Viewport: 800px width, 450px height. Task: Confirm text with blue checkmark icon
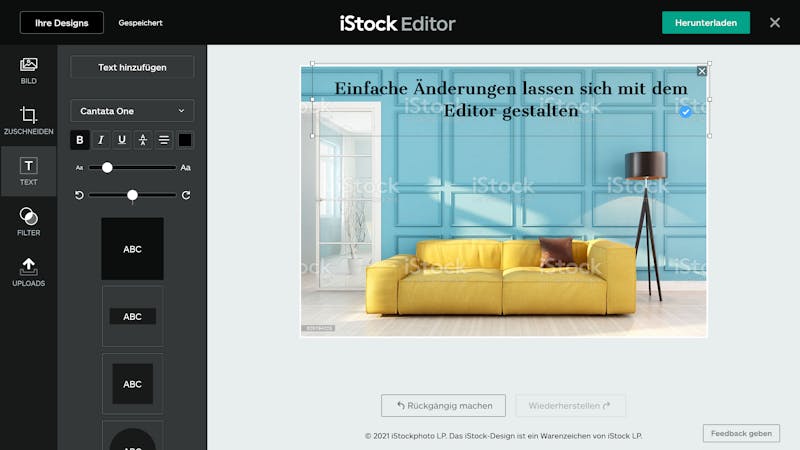685,112
